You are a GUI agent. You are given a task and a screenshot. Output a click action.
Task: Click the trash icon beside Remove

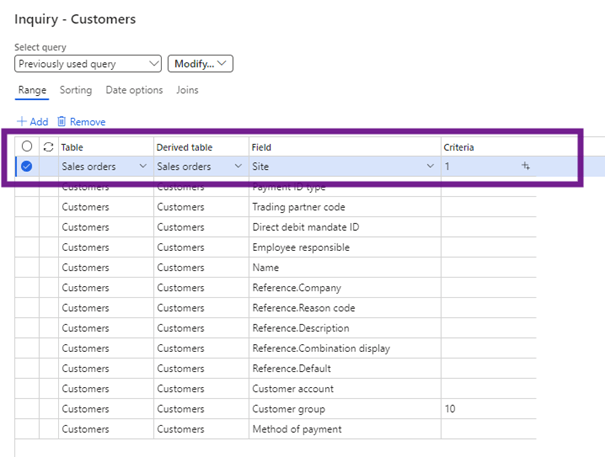[62, 122]
